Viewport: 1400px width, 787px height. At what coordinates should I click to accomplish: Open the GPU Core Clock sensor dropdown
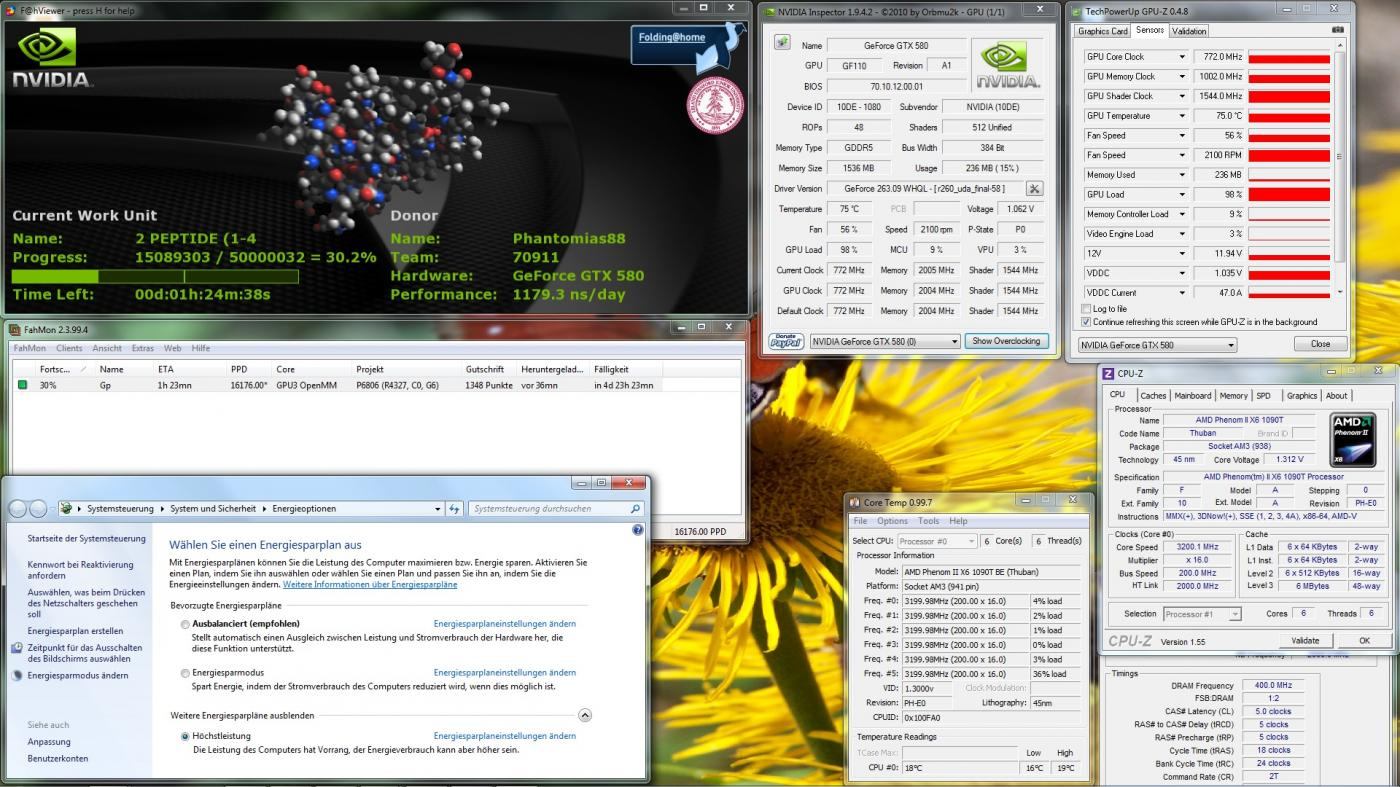(x=1182, y=57)
